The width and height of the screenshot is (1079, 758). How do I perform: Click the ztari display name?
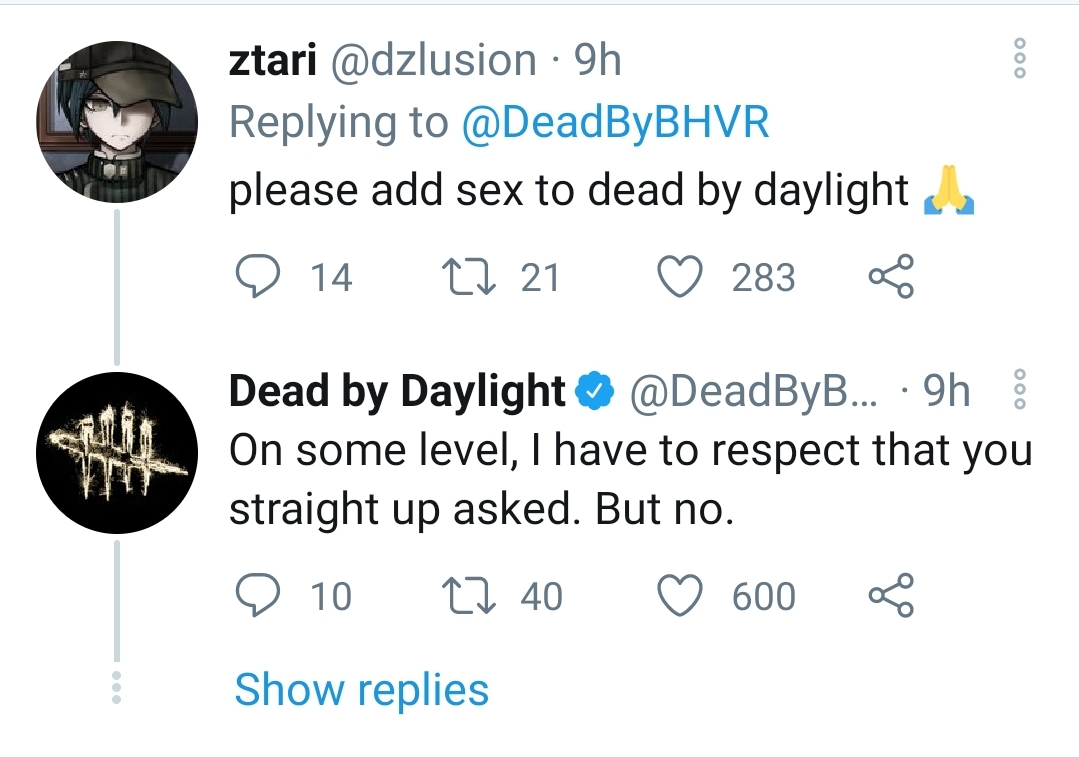click(x=273, y=60)
